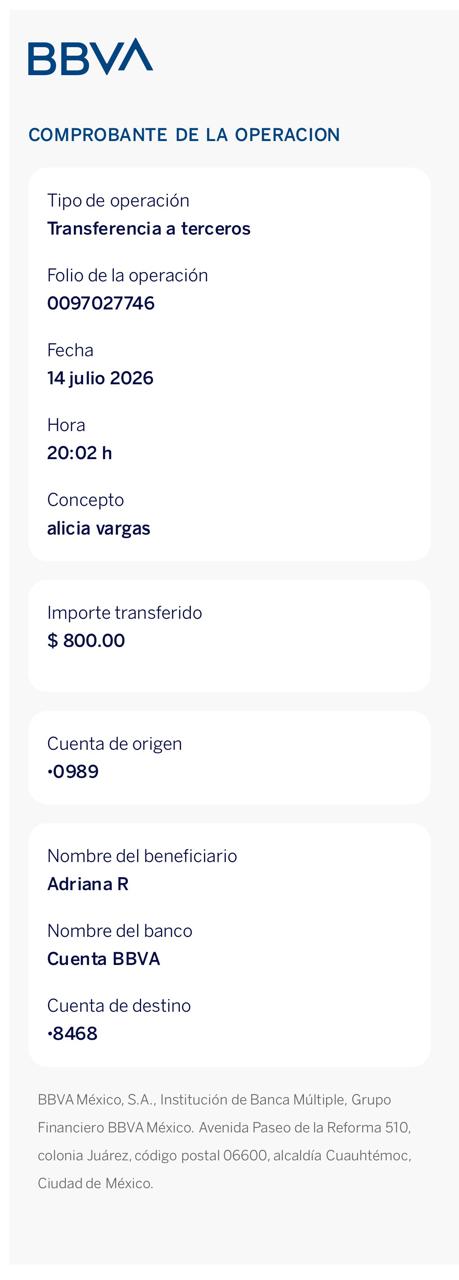Screen dimensions: 459x1280
Task: Select destination account ending 8468
Action: [x=73, y=1034]
